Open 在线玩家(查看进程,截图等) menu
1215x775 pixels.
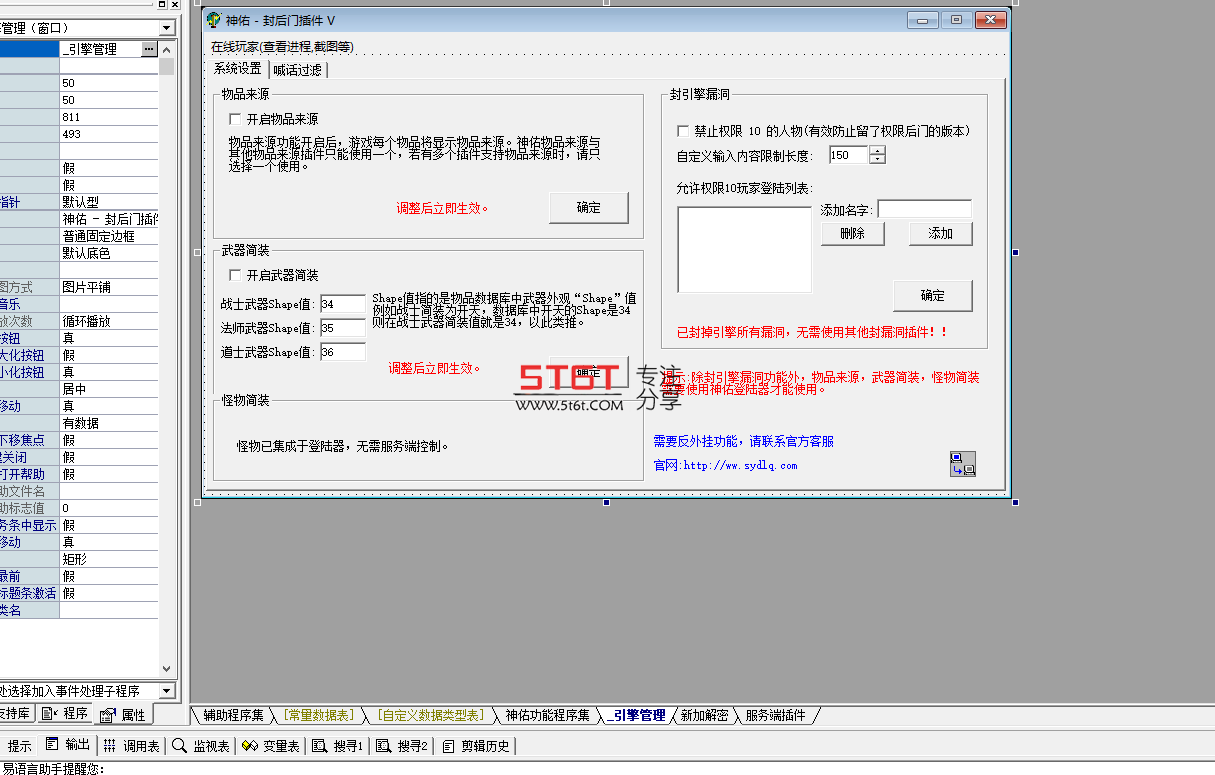click(x=282, y=46)
